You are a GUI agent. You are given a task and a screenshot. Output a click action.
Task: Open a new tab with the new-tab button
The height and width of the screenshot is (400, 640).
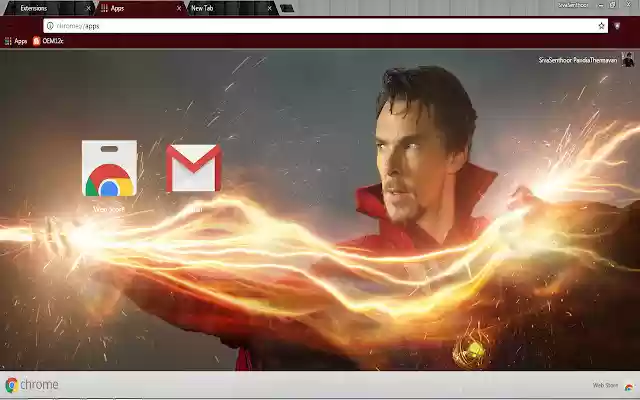coord(287,8)
